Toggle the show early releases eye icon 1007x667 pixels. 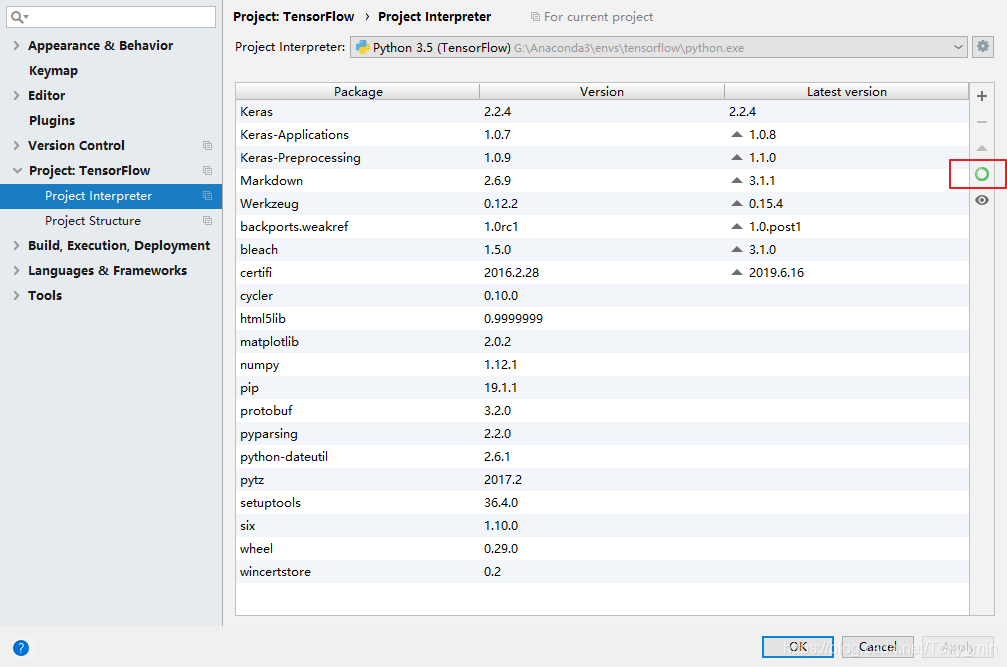(981, 200)
